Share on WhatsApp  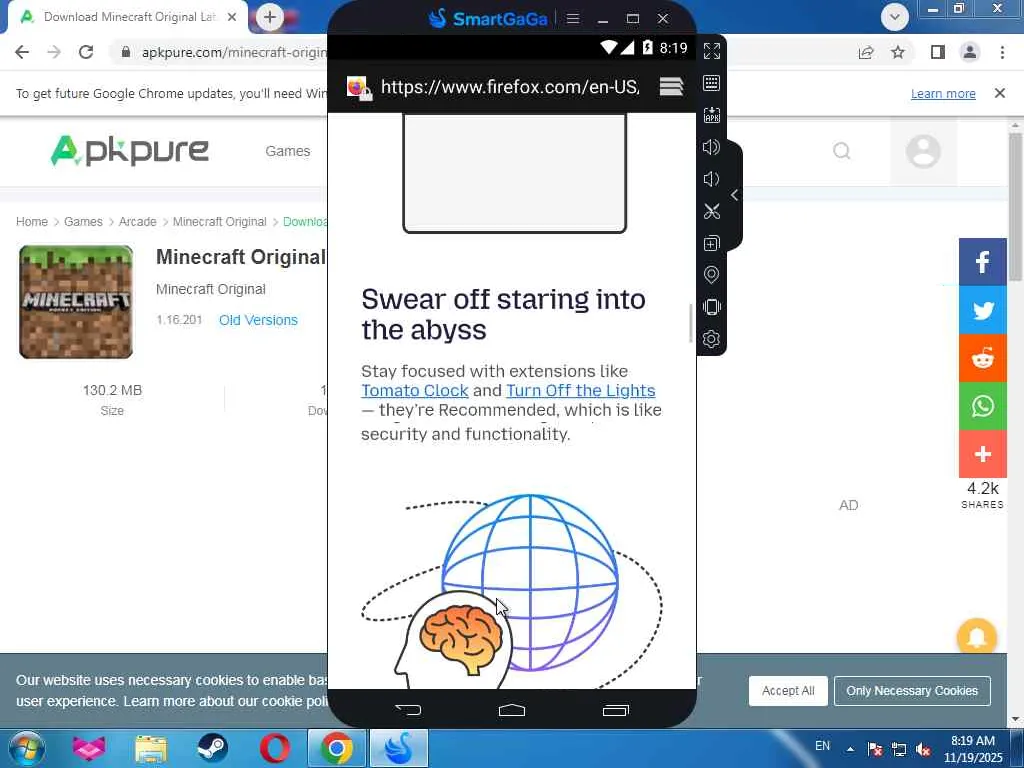(x=982, y=406)
